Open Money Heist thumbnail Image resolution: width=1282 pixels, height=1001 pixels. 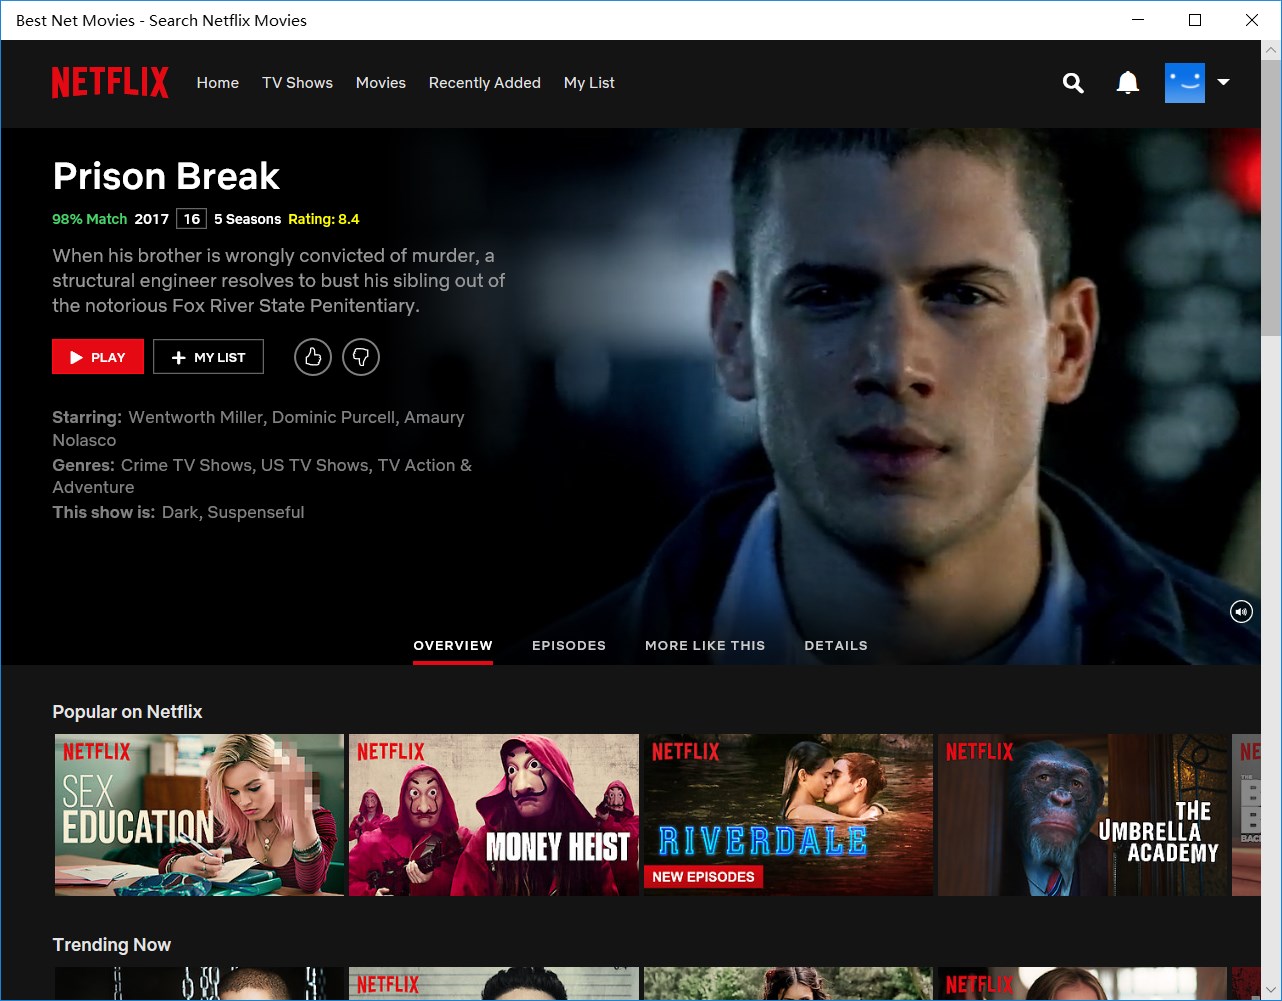(494, 815)
